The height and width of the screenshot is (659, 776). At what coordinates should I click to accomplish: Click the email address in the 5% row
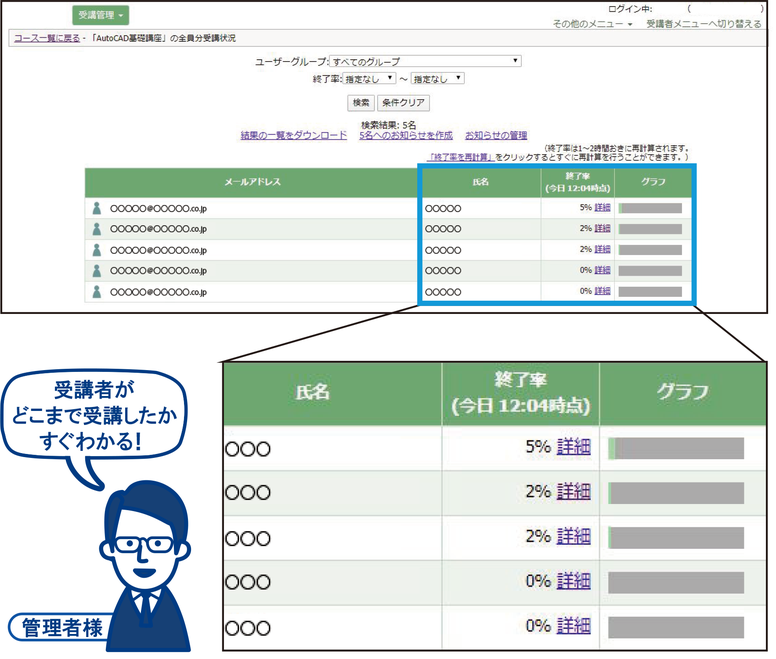[x=158, y=209]
